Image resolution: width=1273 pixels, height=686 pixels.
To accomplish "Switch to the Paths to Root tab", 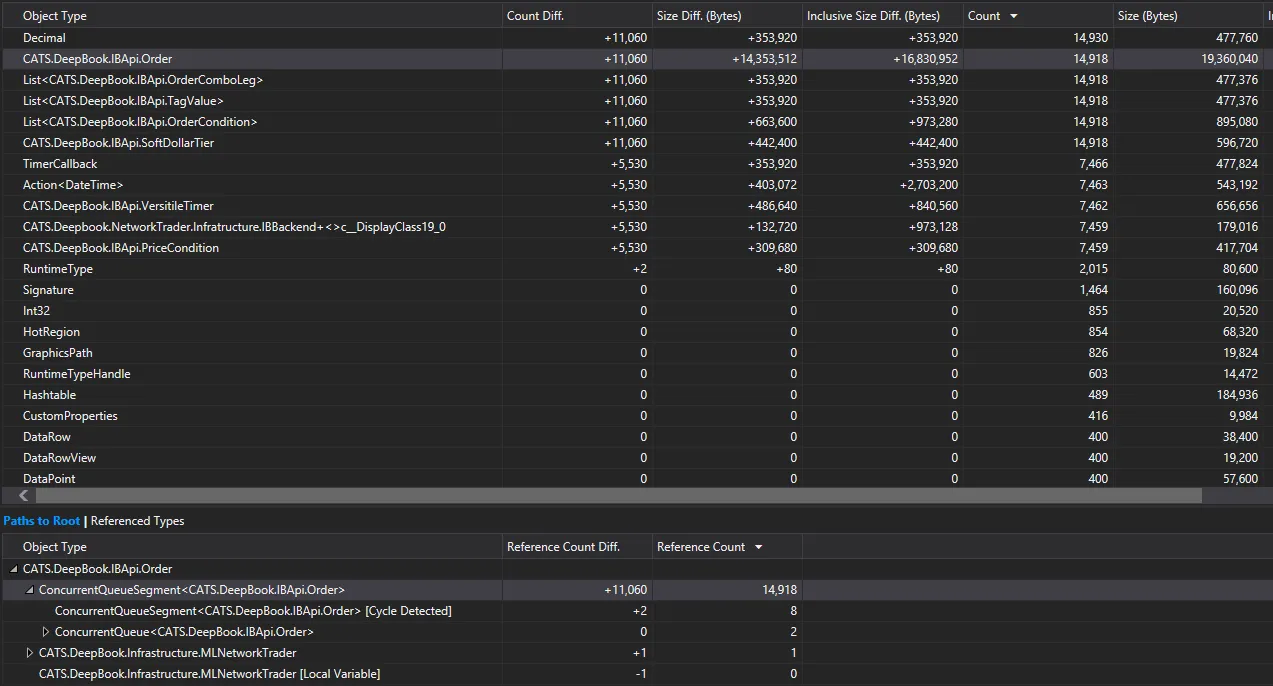I will coord(41,521).
